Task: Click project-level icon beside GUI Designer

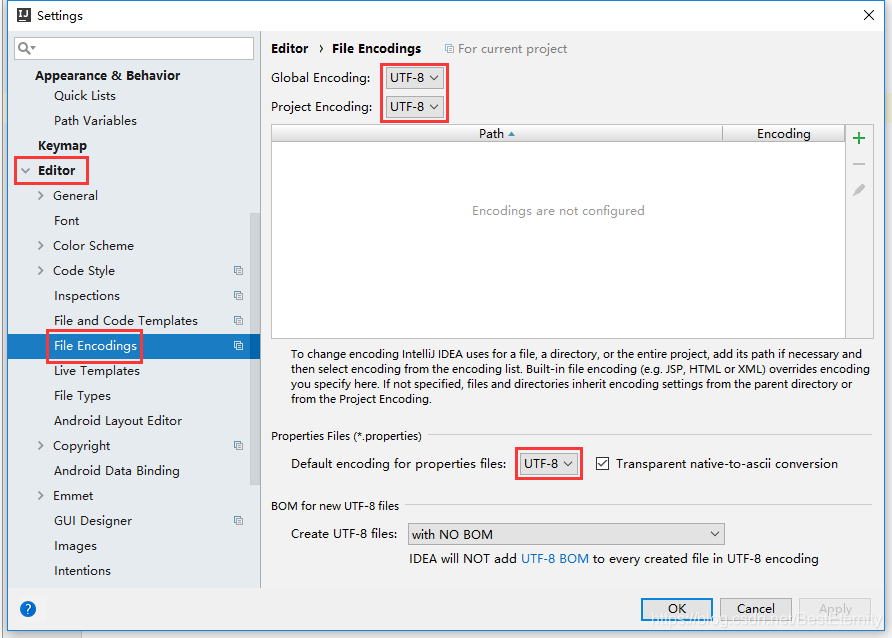Action: point(238,521)
